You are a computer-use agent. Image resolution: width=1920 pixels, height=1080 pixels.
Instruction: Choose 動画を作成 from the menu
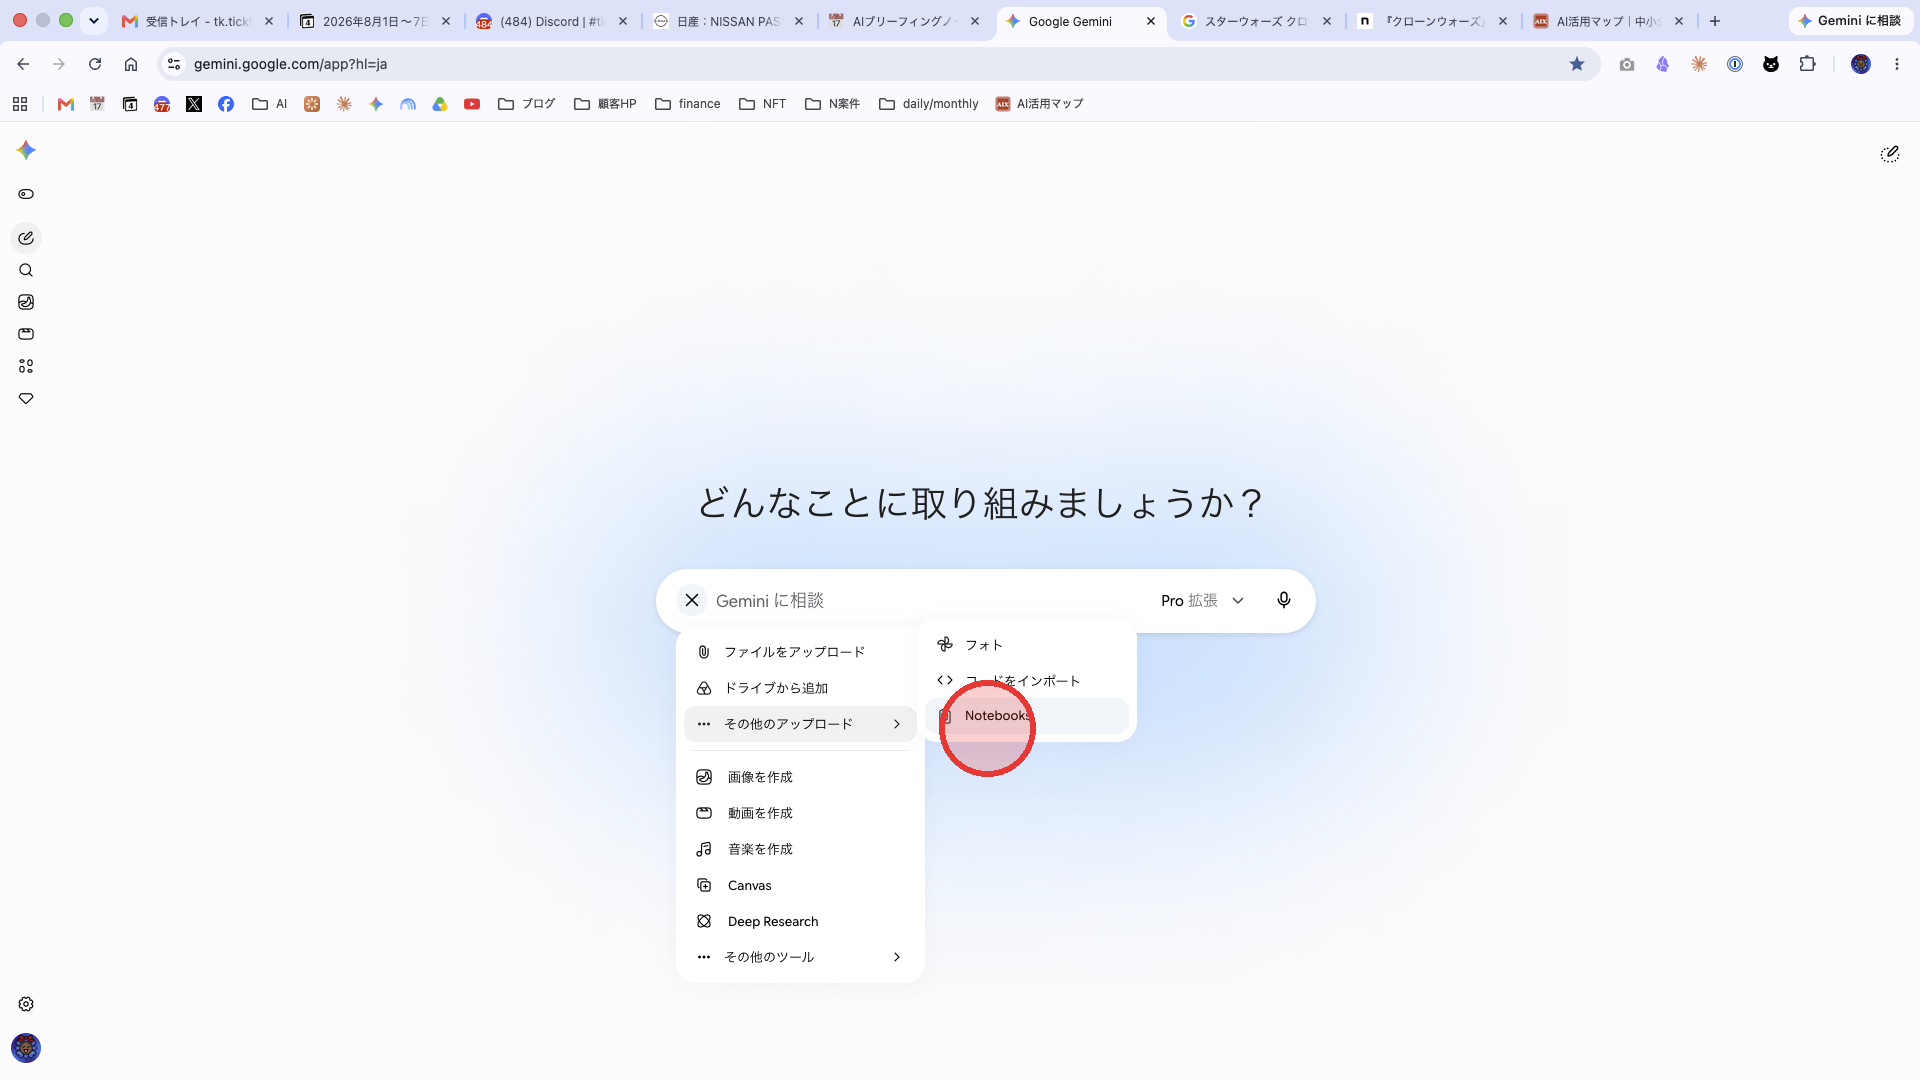coord(800,813)
